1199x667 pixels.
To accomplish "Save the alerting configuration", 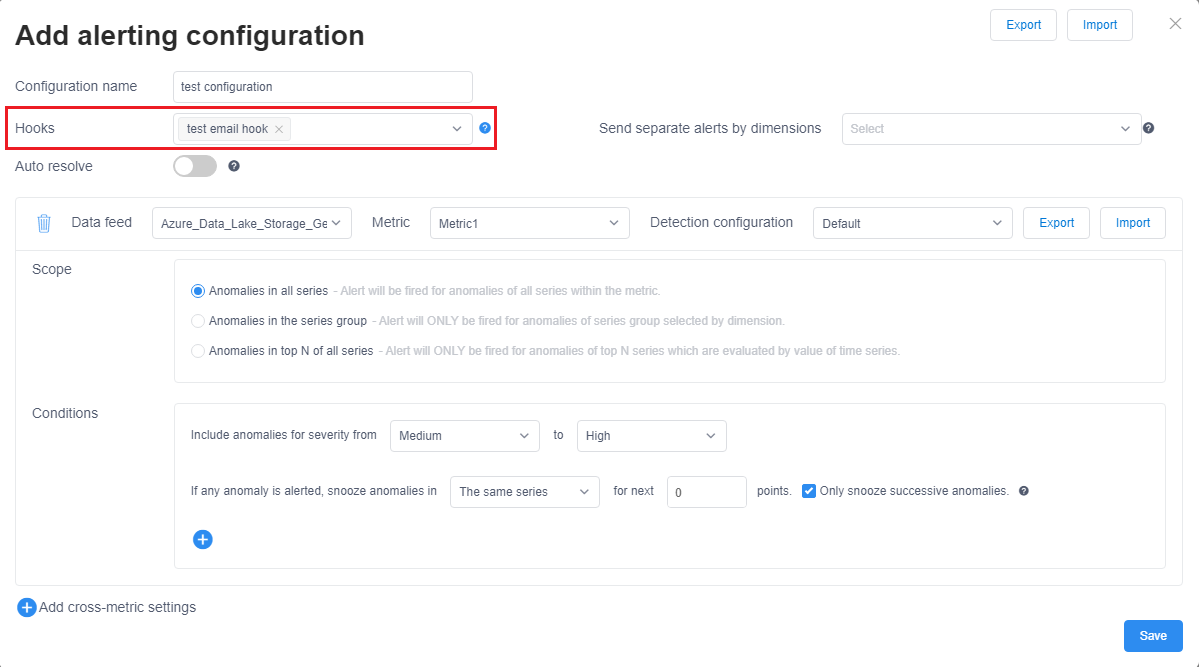I will pyautogui.click(x=1153, y=636).
